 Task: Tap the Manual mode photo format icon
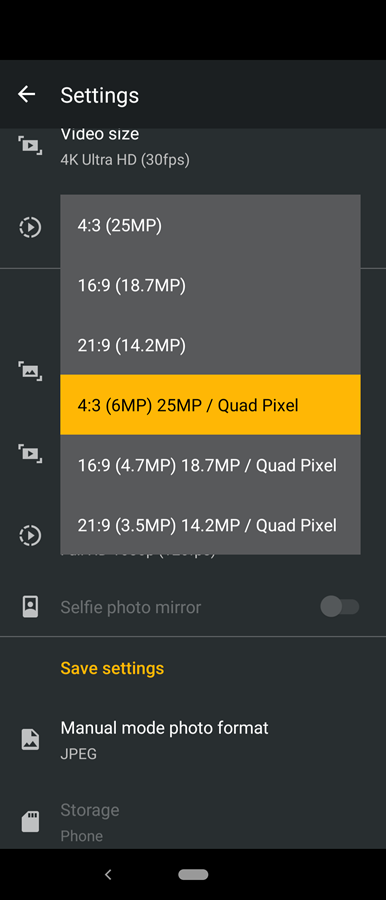coord(30,739)
